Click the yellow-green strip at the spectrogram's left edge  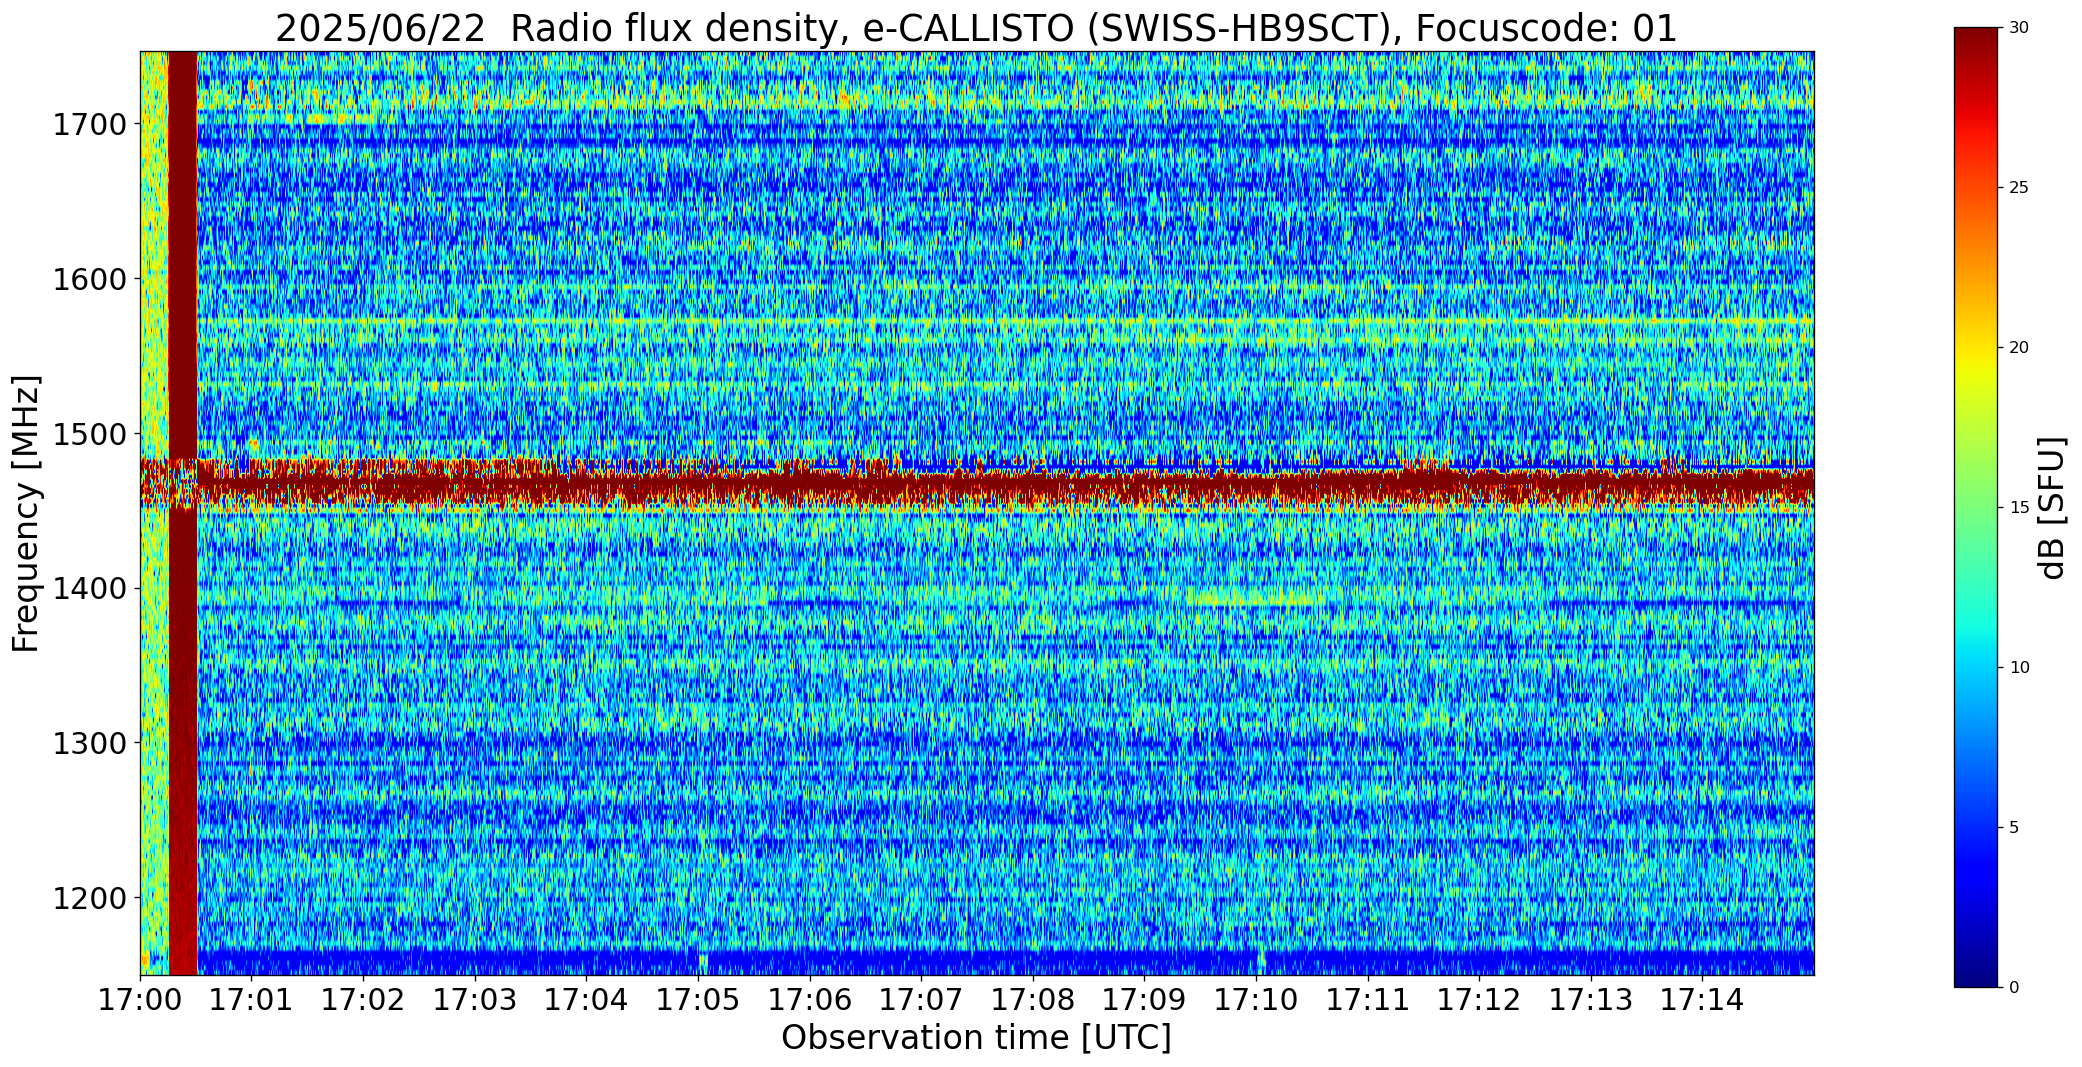(154, 513)
